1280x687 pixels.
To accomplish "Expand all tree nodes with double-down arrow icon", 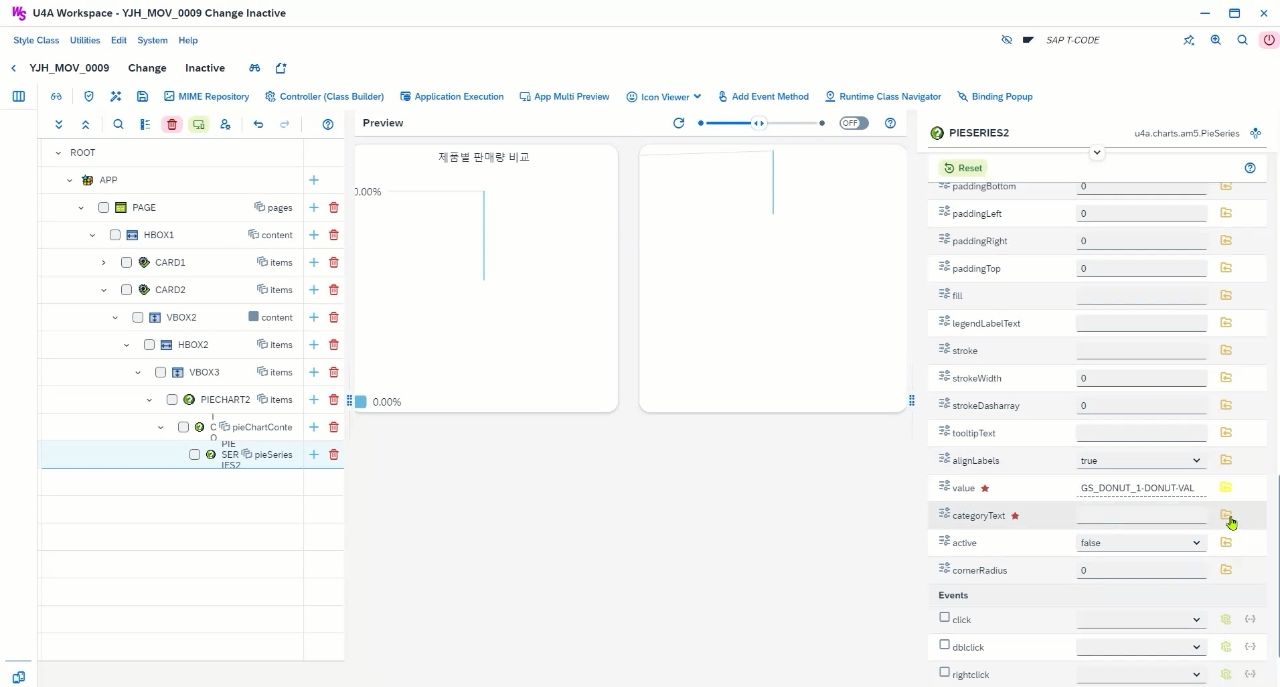I will (x=59, y=124).
